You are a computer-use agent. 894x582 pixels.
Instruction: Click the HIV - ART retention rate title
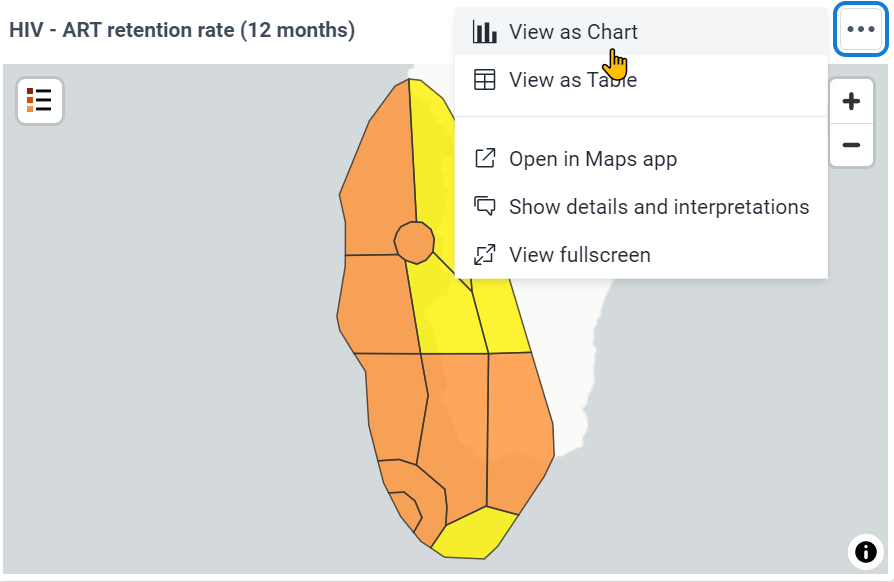click(x=182, y=30)
